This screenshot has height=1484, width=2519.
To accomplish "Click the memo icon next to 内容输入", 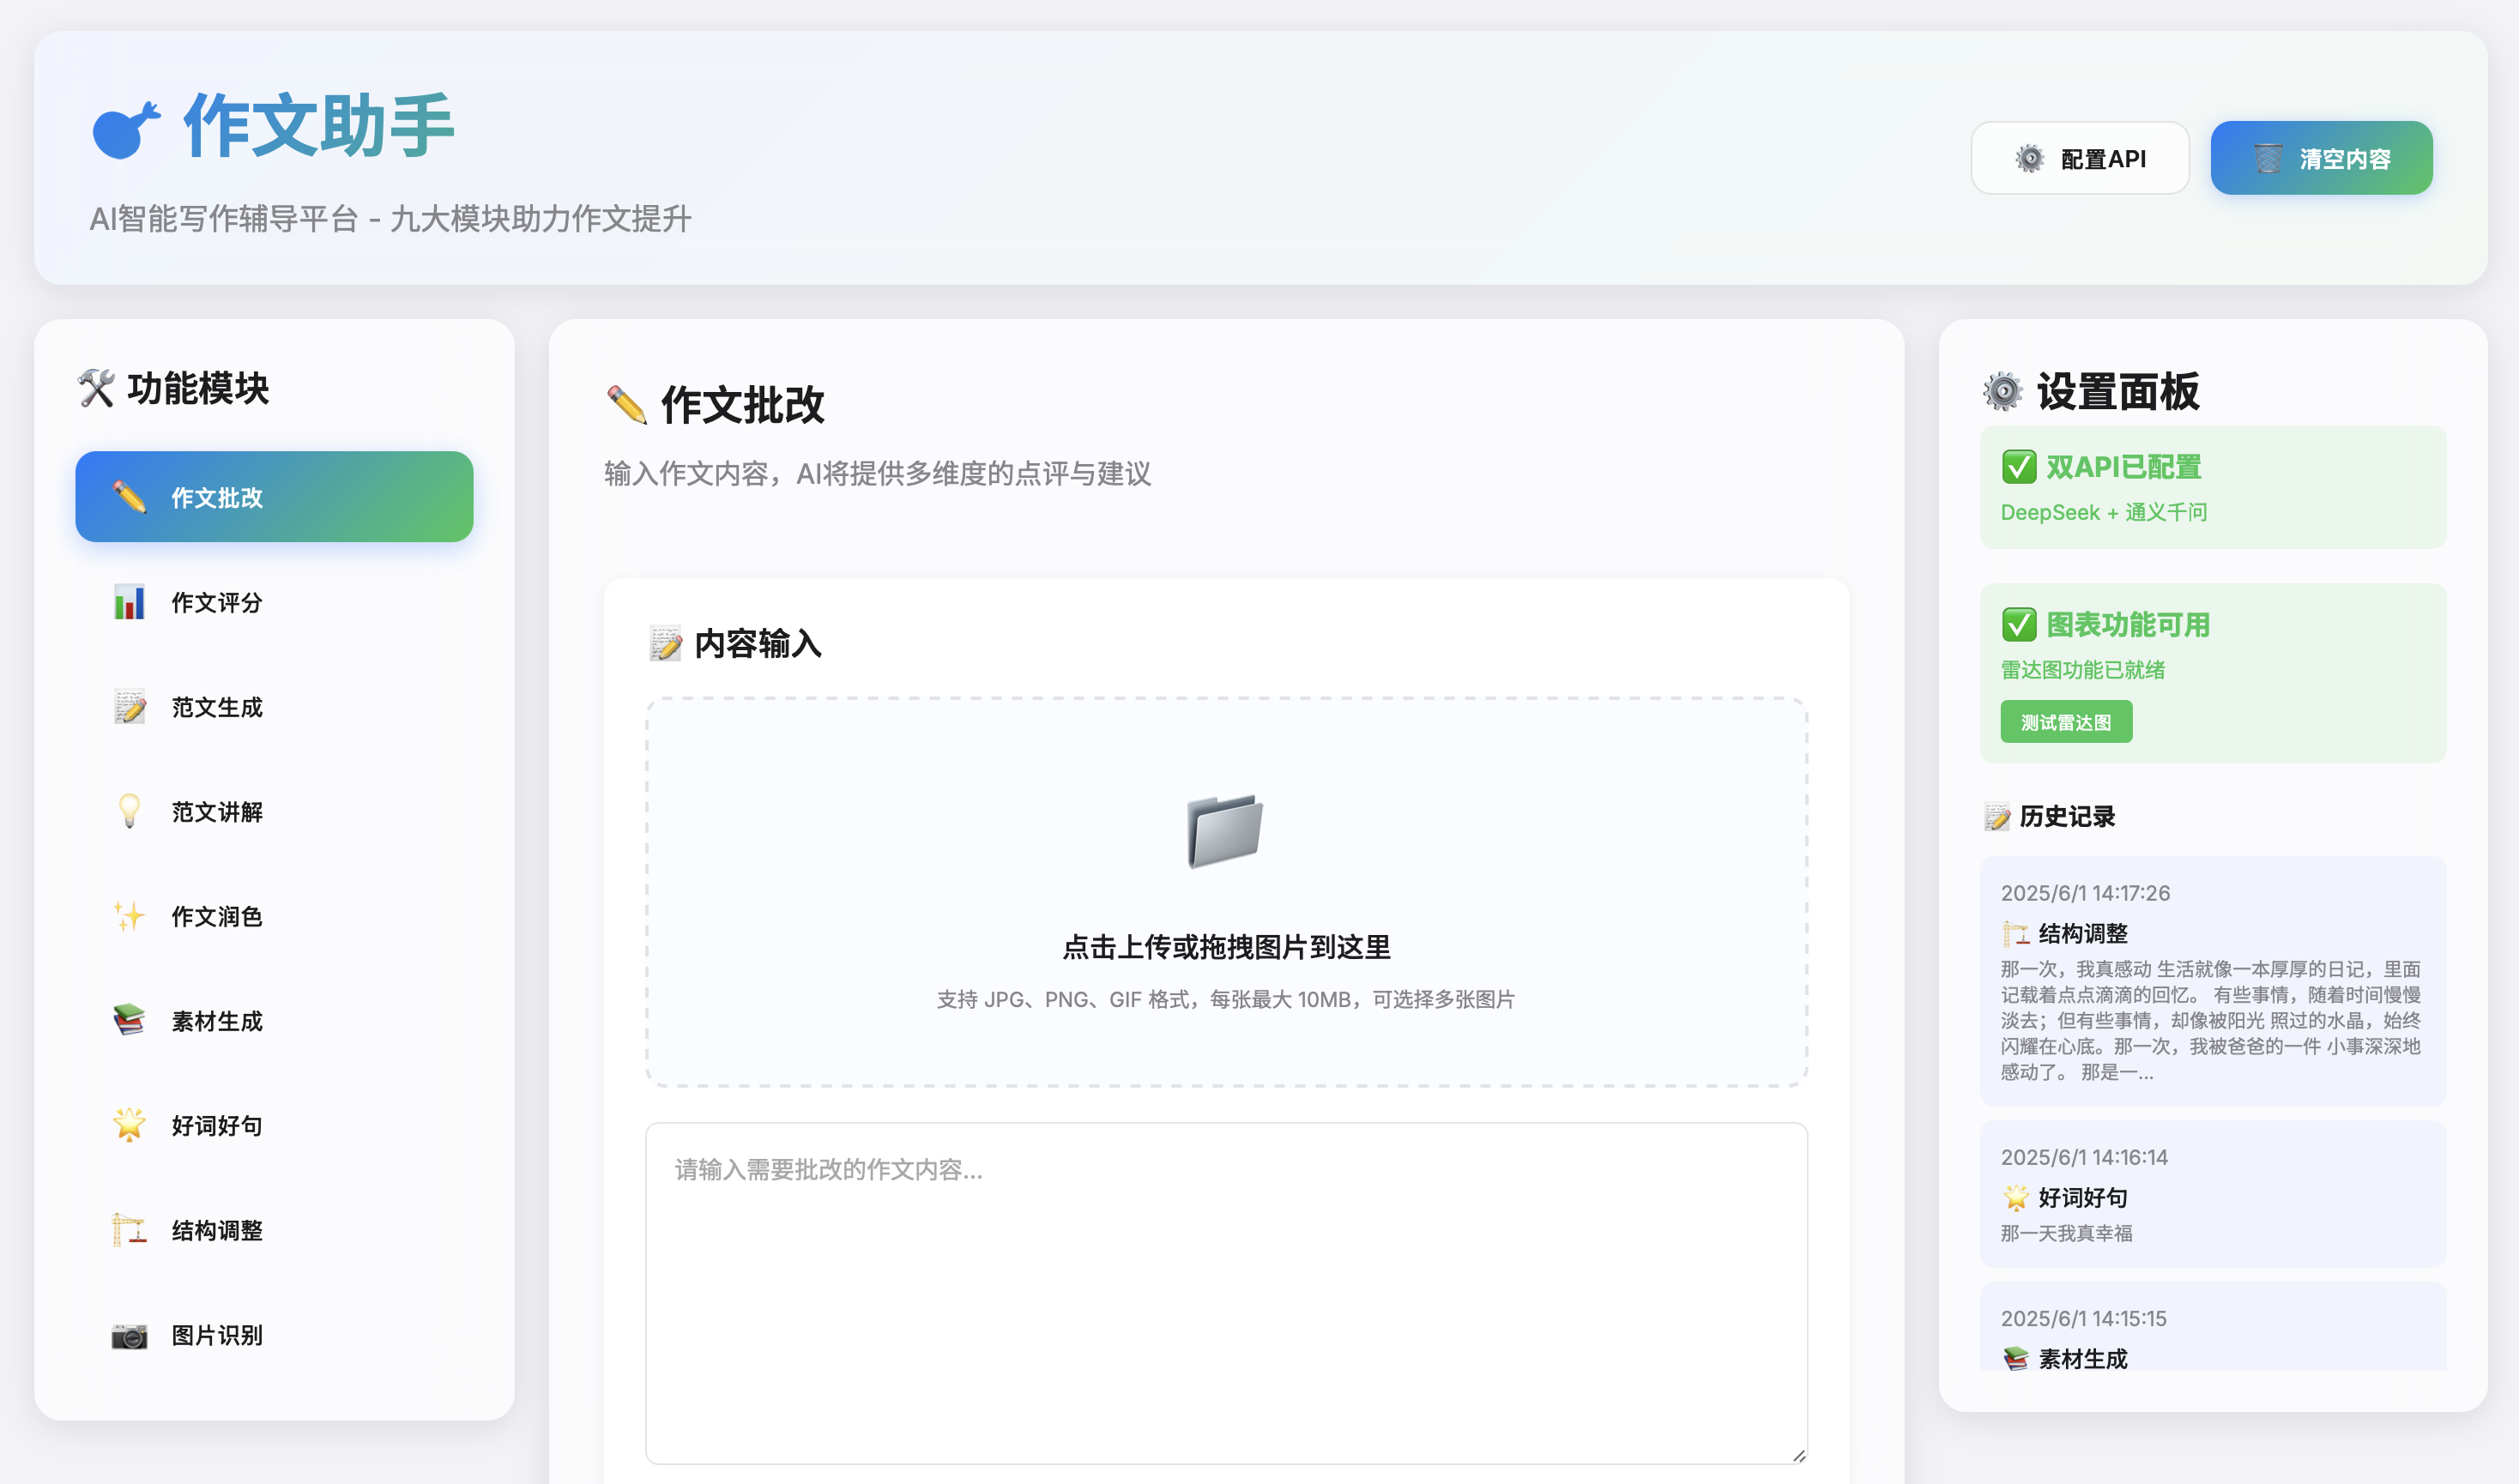I will click(665, 643).
